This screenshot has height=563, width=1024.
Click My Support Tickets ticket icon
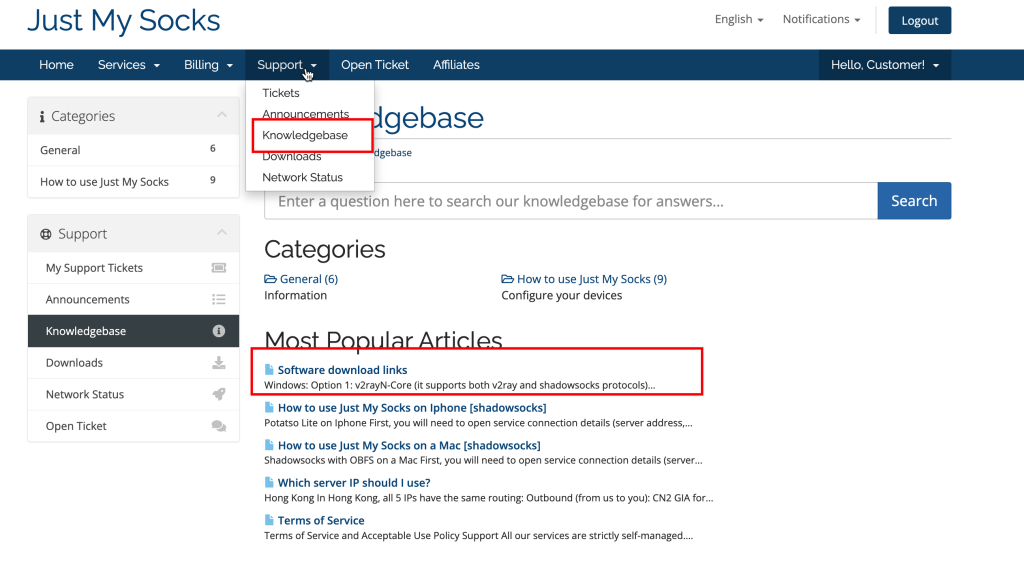click(219, 268)
